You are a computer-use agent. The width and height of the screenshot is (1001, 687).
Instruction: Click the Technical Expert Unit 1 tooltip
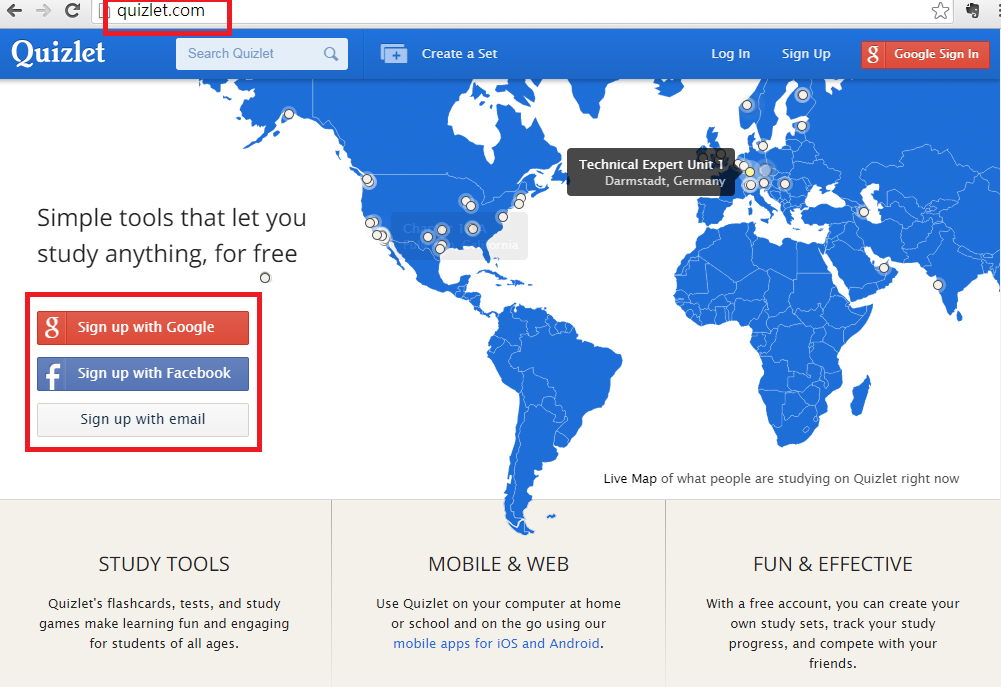[651, 172]
